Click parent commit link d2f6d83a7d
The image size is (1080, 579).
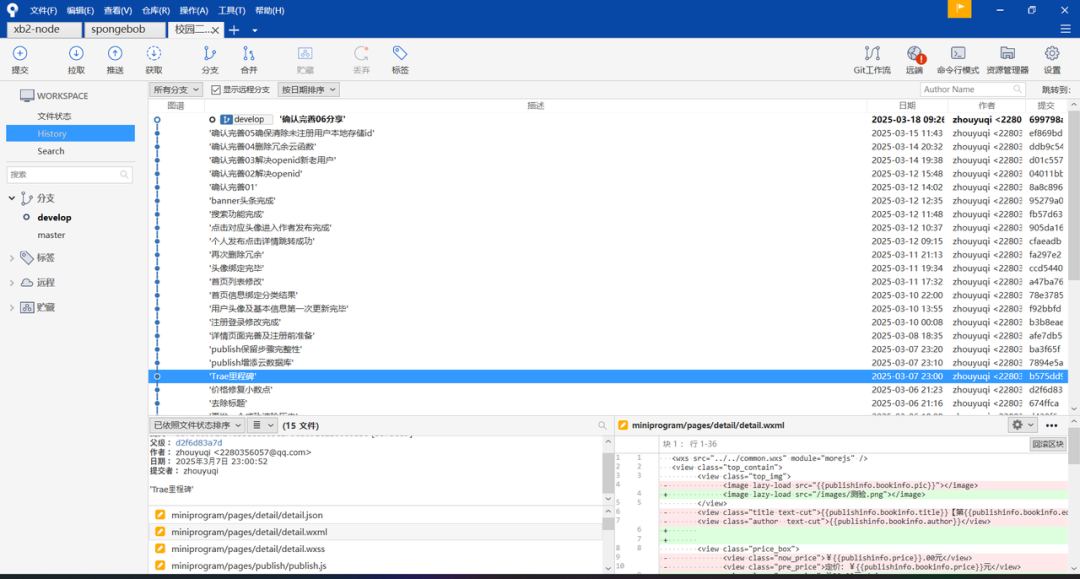click(x=199, y=442)
